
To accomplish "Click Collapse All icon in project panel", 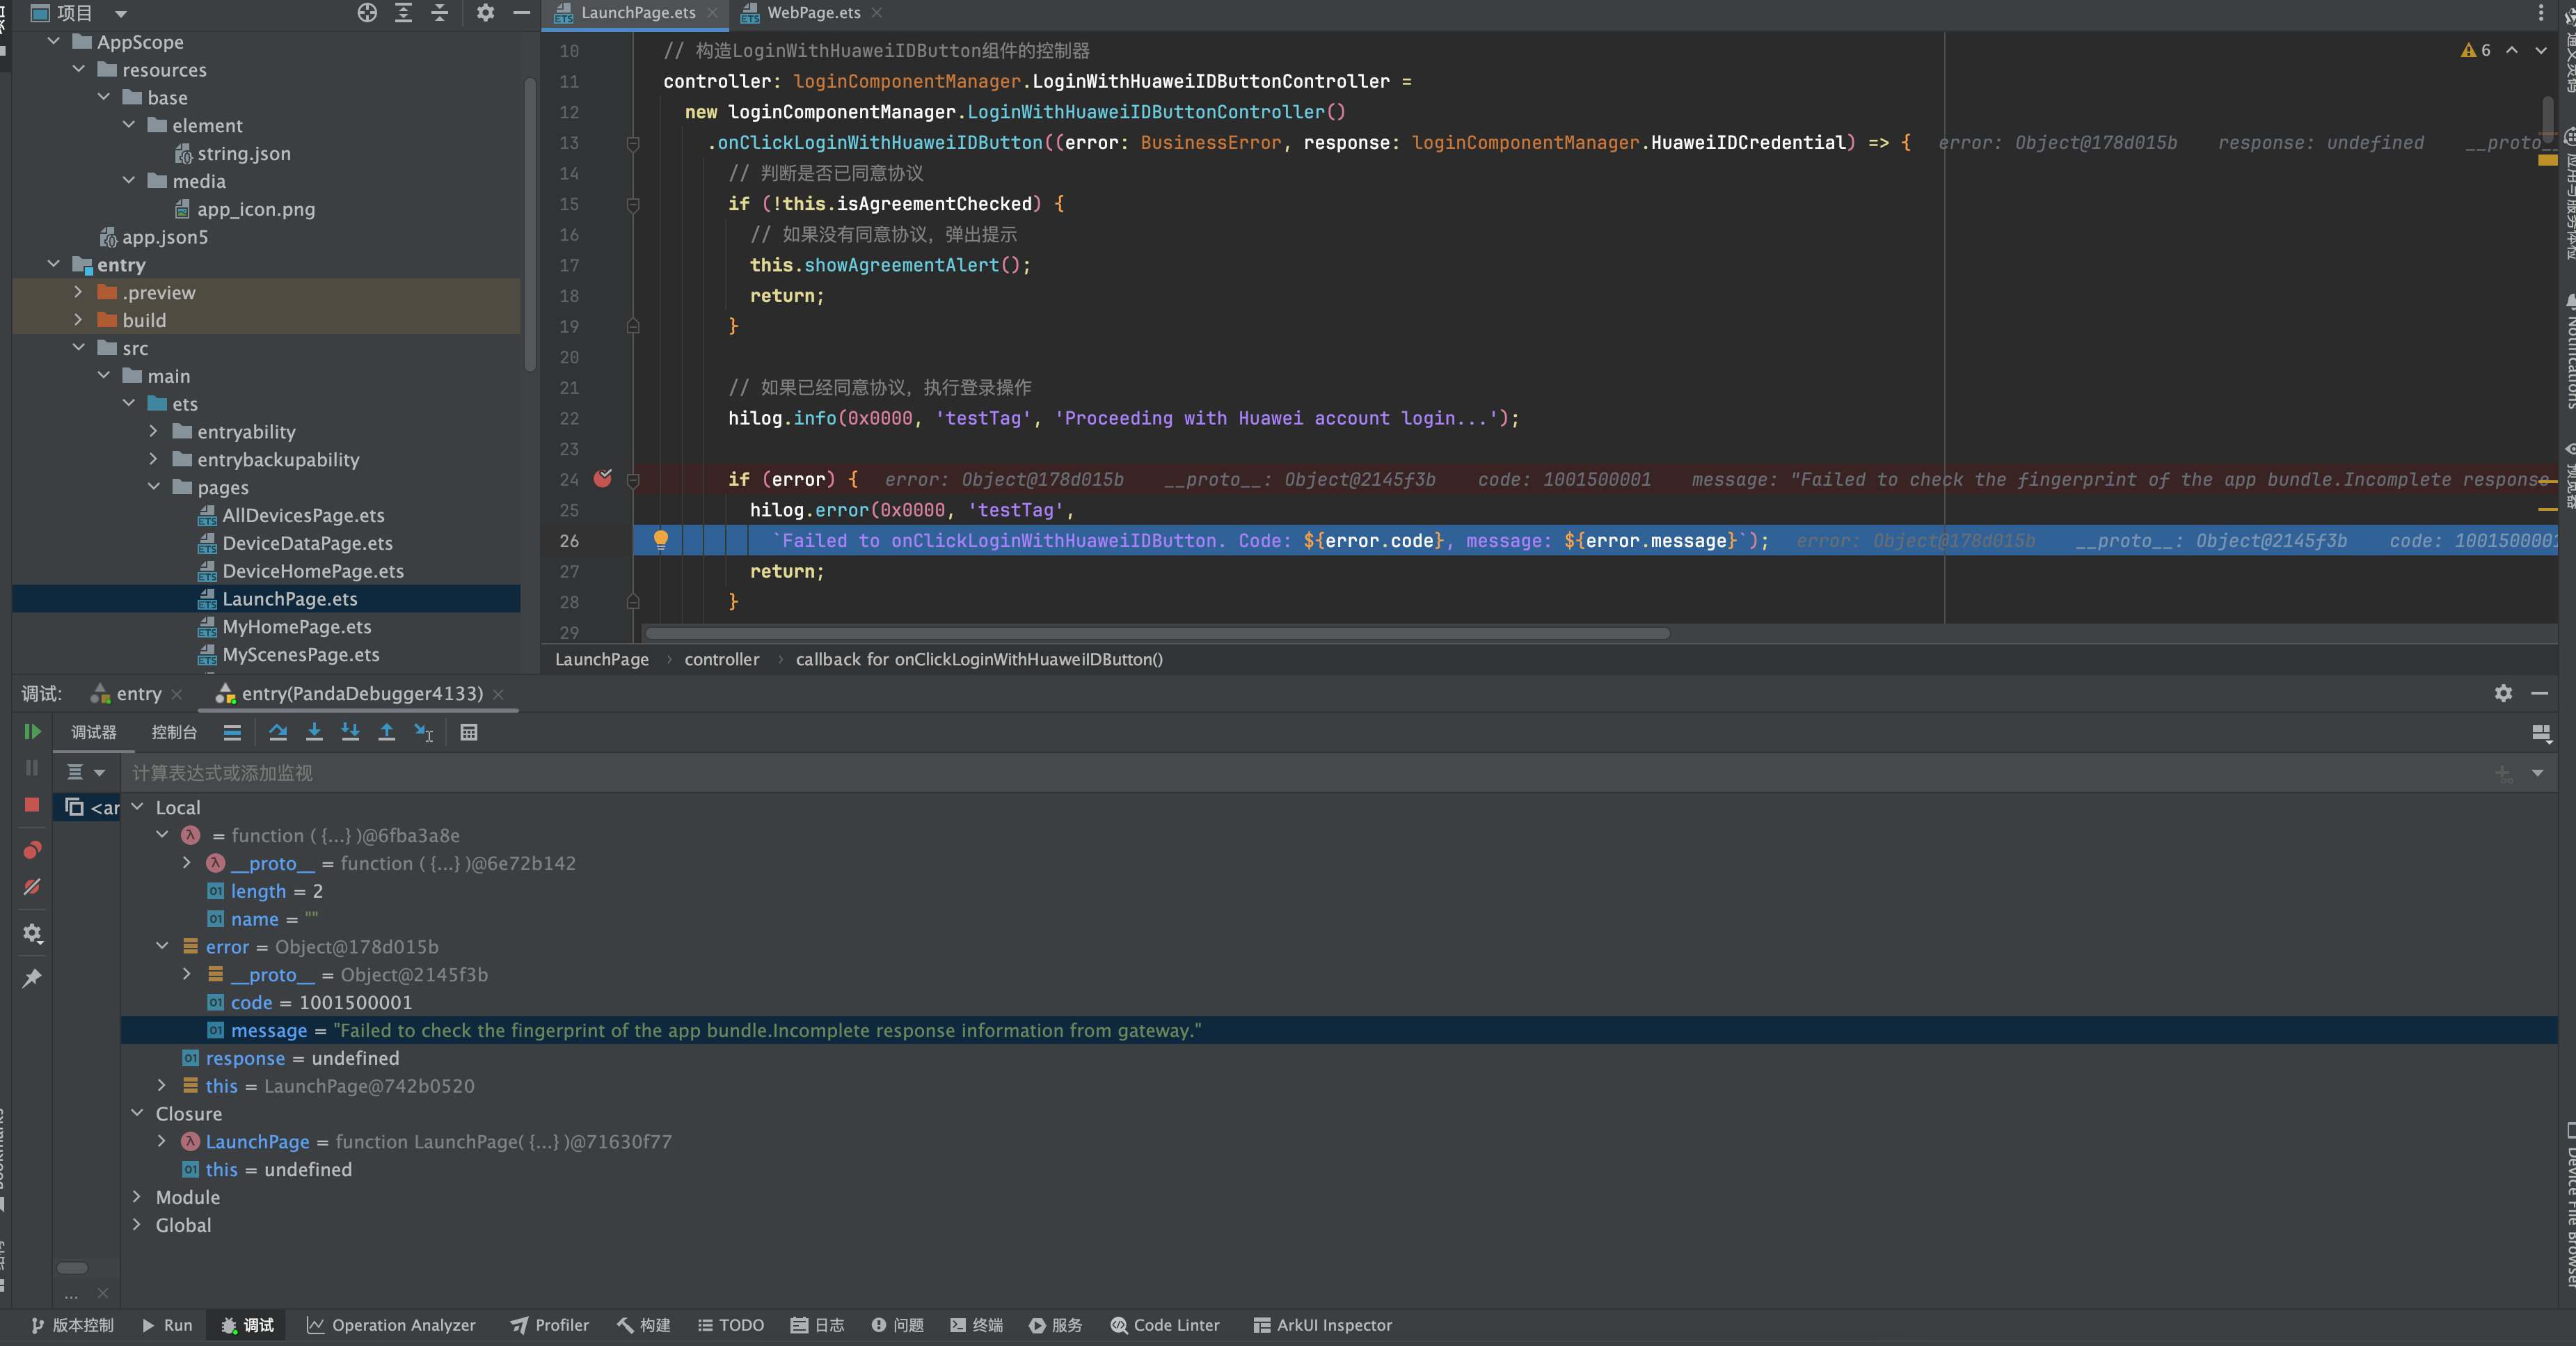I will pyautogui.click(x=439, y=13).
